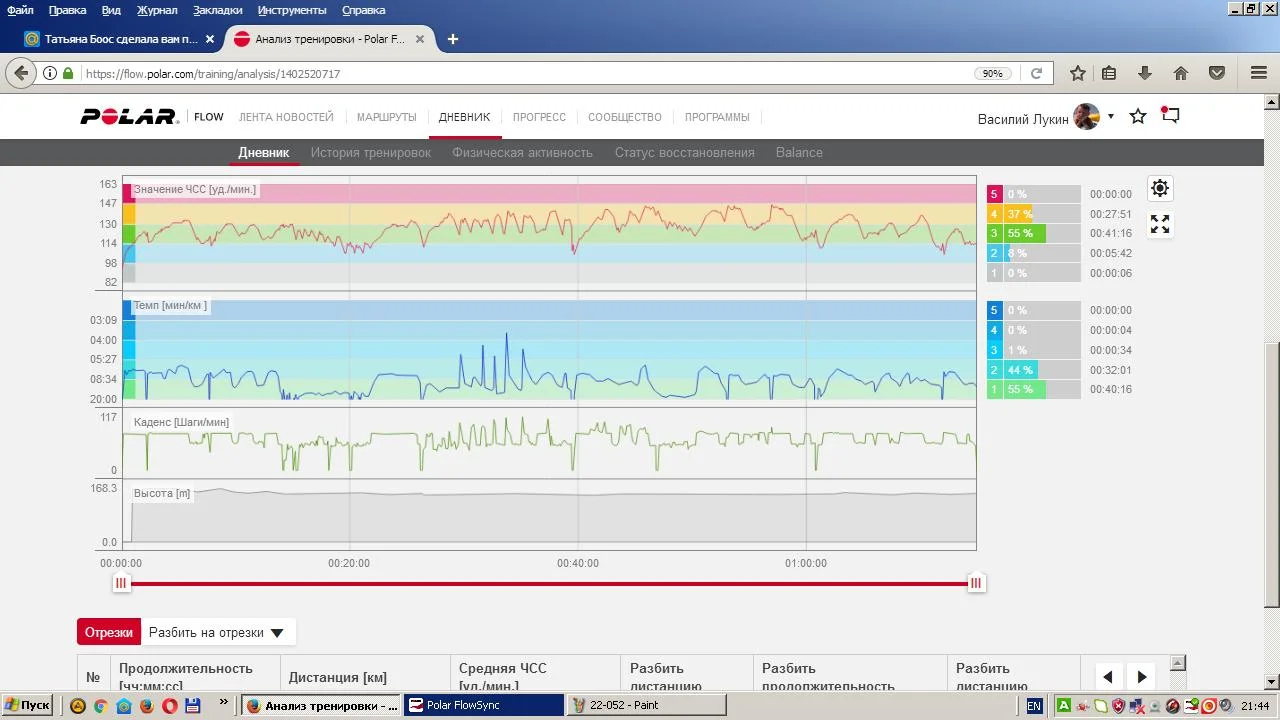Switch to История тренировок tab
This screenshot has height=720, width=1280.
pos(370,152)
